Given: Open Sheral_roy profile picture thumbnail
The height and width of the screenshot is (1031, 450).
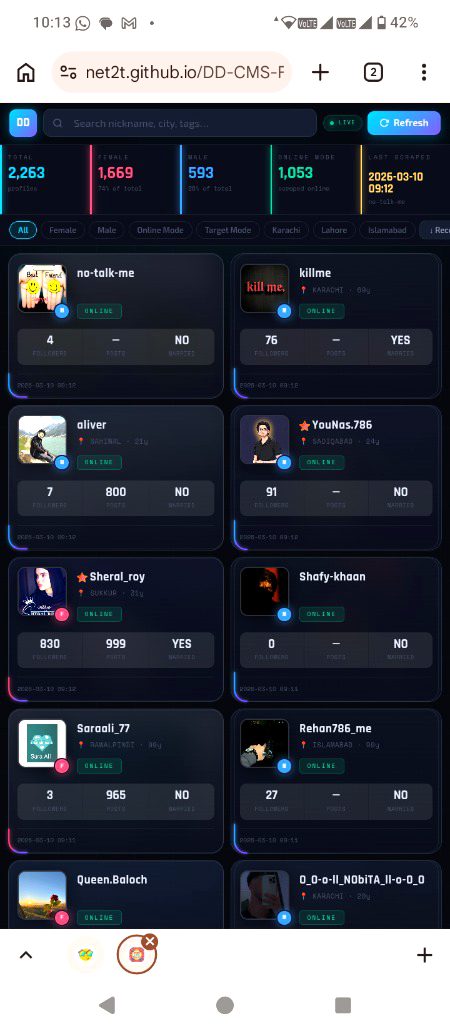Looking at the screenshot, I should click(x=43, y=591).
